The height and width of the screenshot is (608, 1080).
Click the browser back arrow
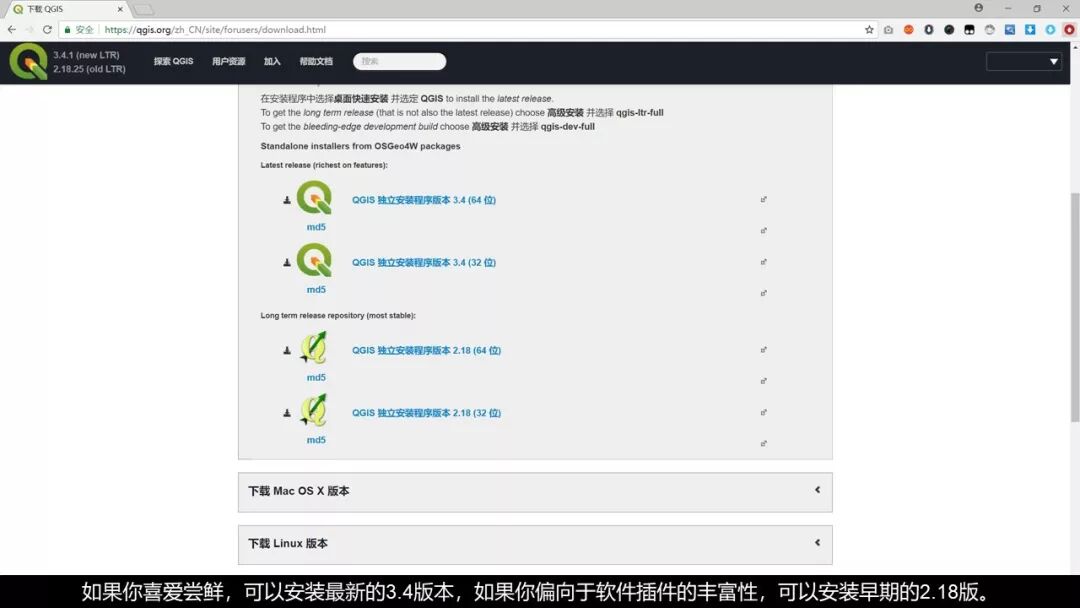pos(12,30)
